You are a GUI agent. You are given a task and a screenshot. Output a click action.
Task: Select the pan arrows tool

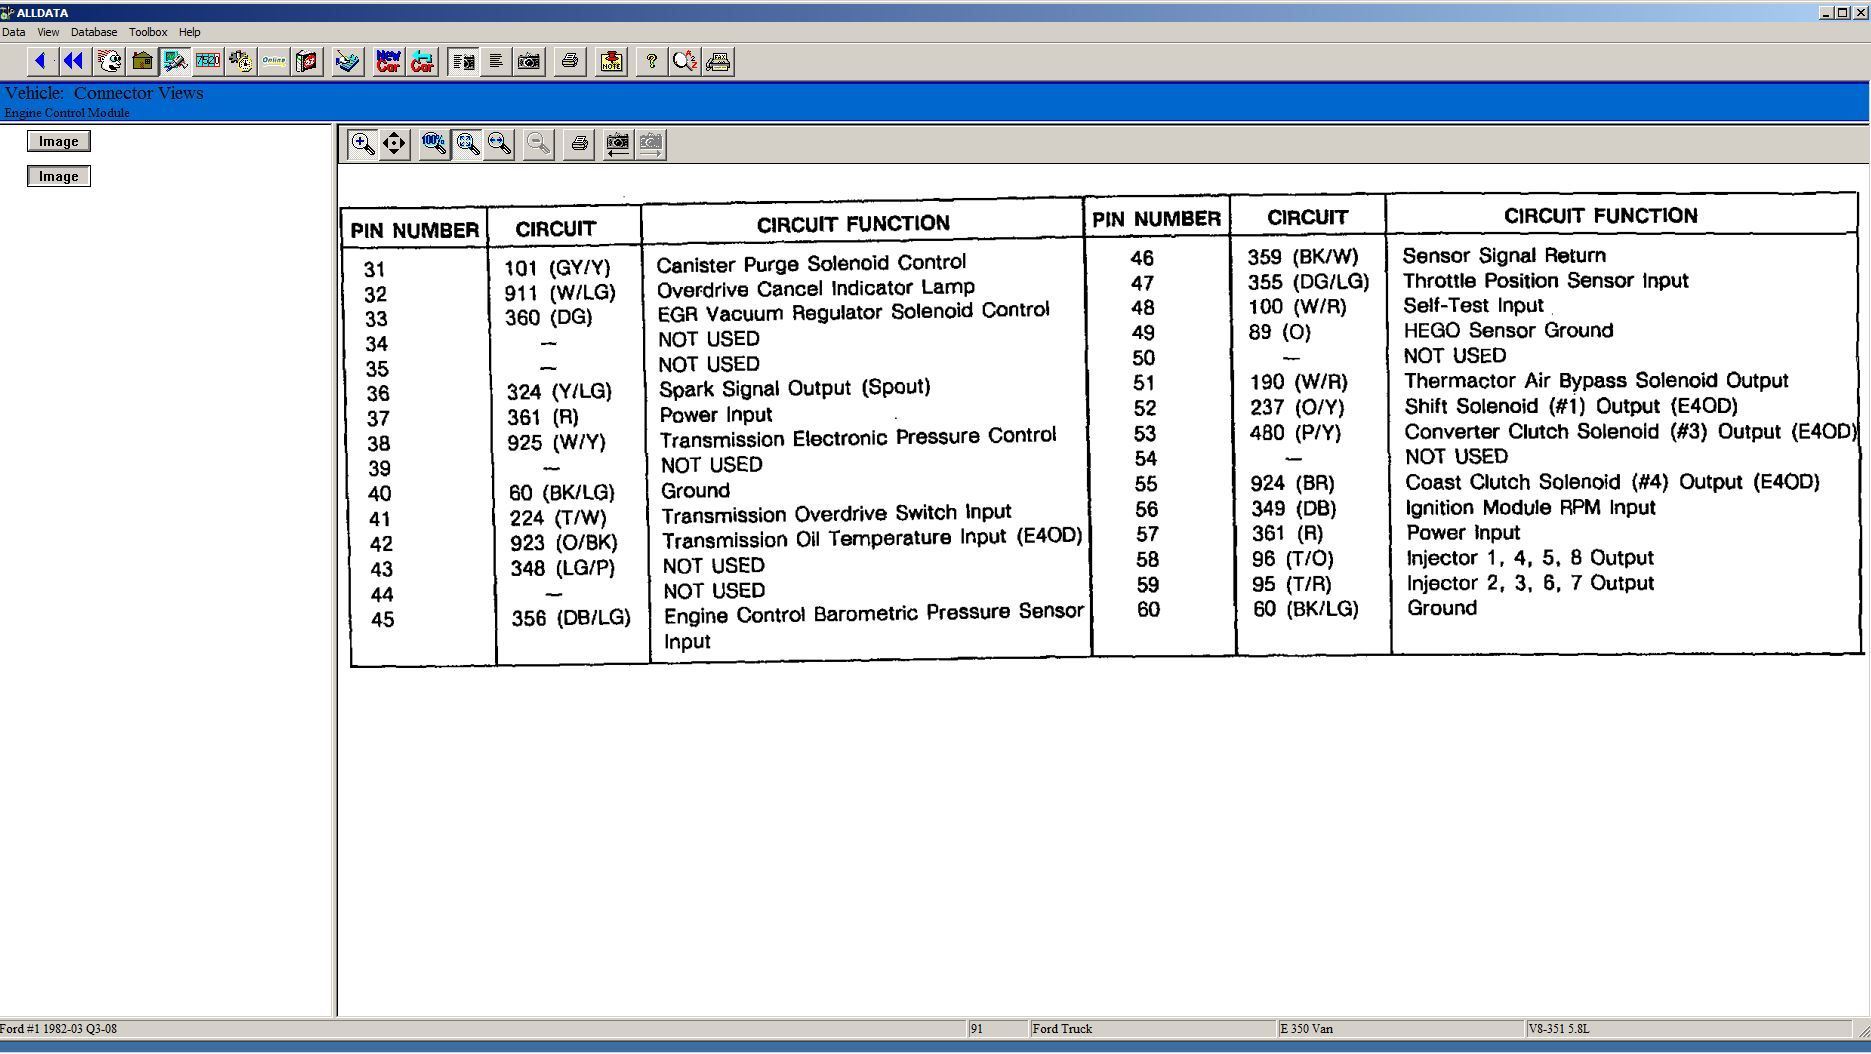click(x=395, y=144)
